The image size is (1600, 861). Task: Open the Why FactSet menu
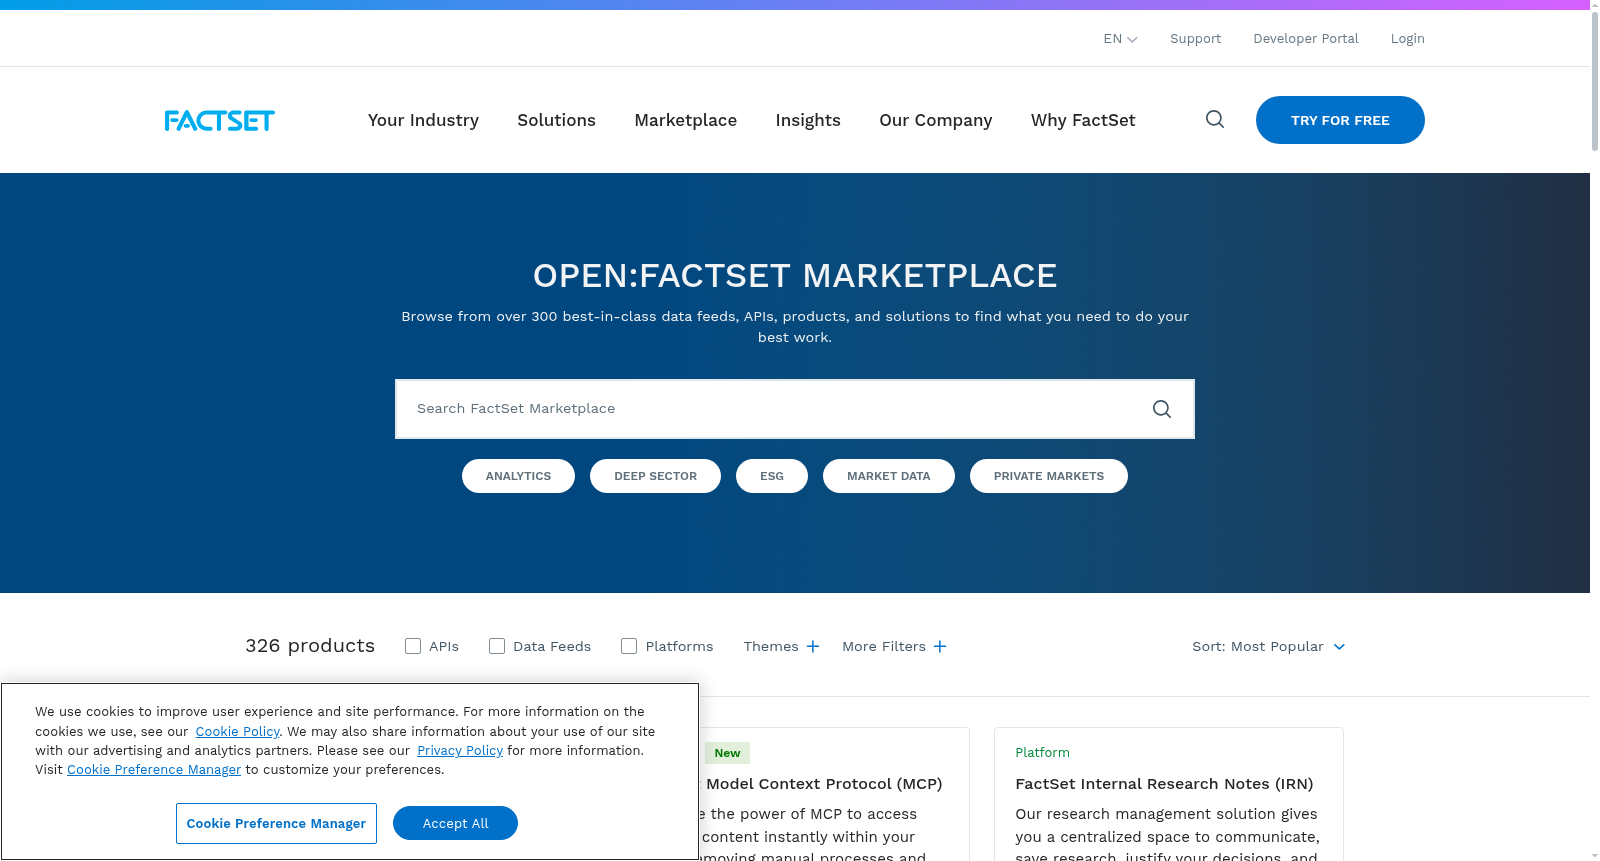tap(1083, 120)
